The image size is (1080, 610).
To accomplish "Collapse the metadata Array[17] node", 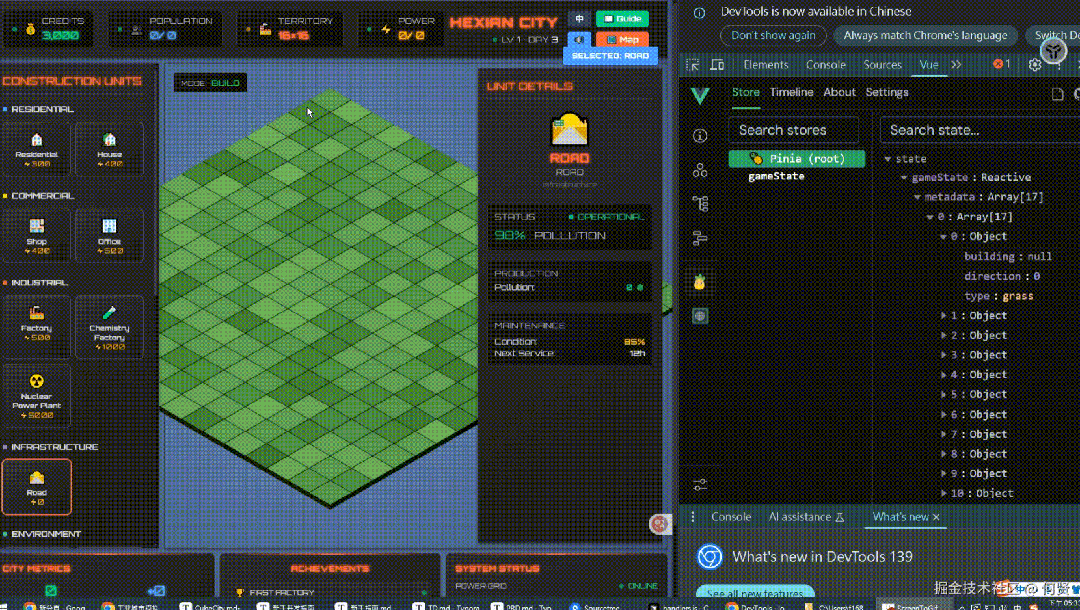I will pos(917,198).
